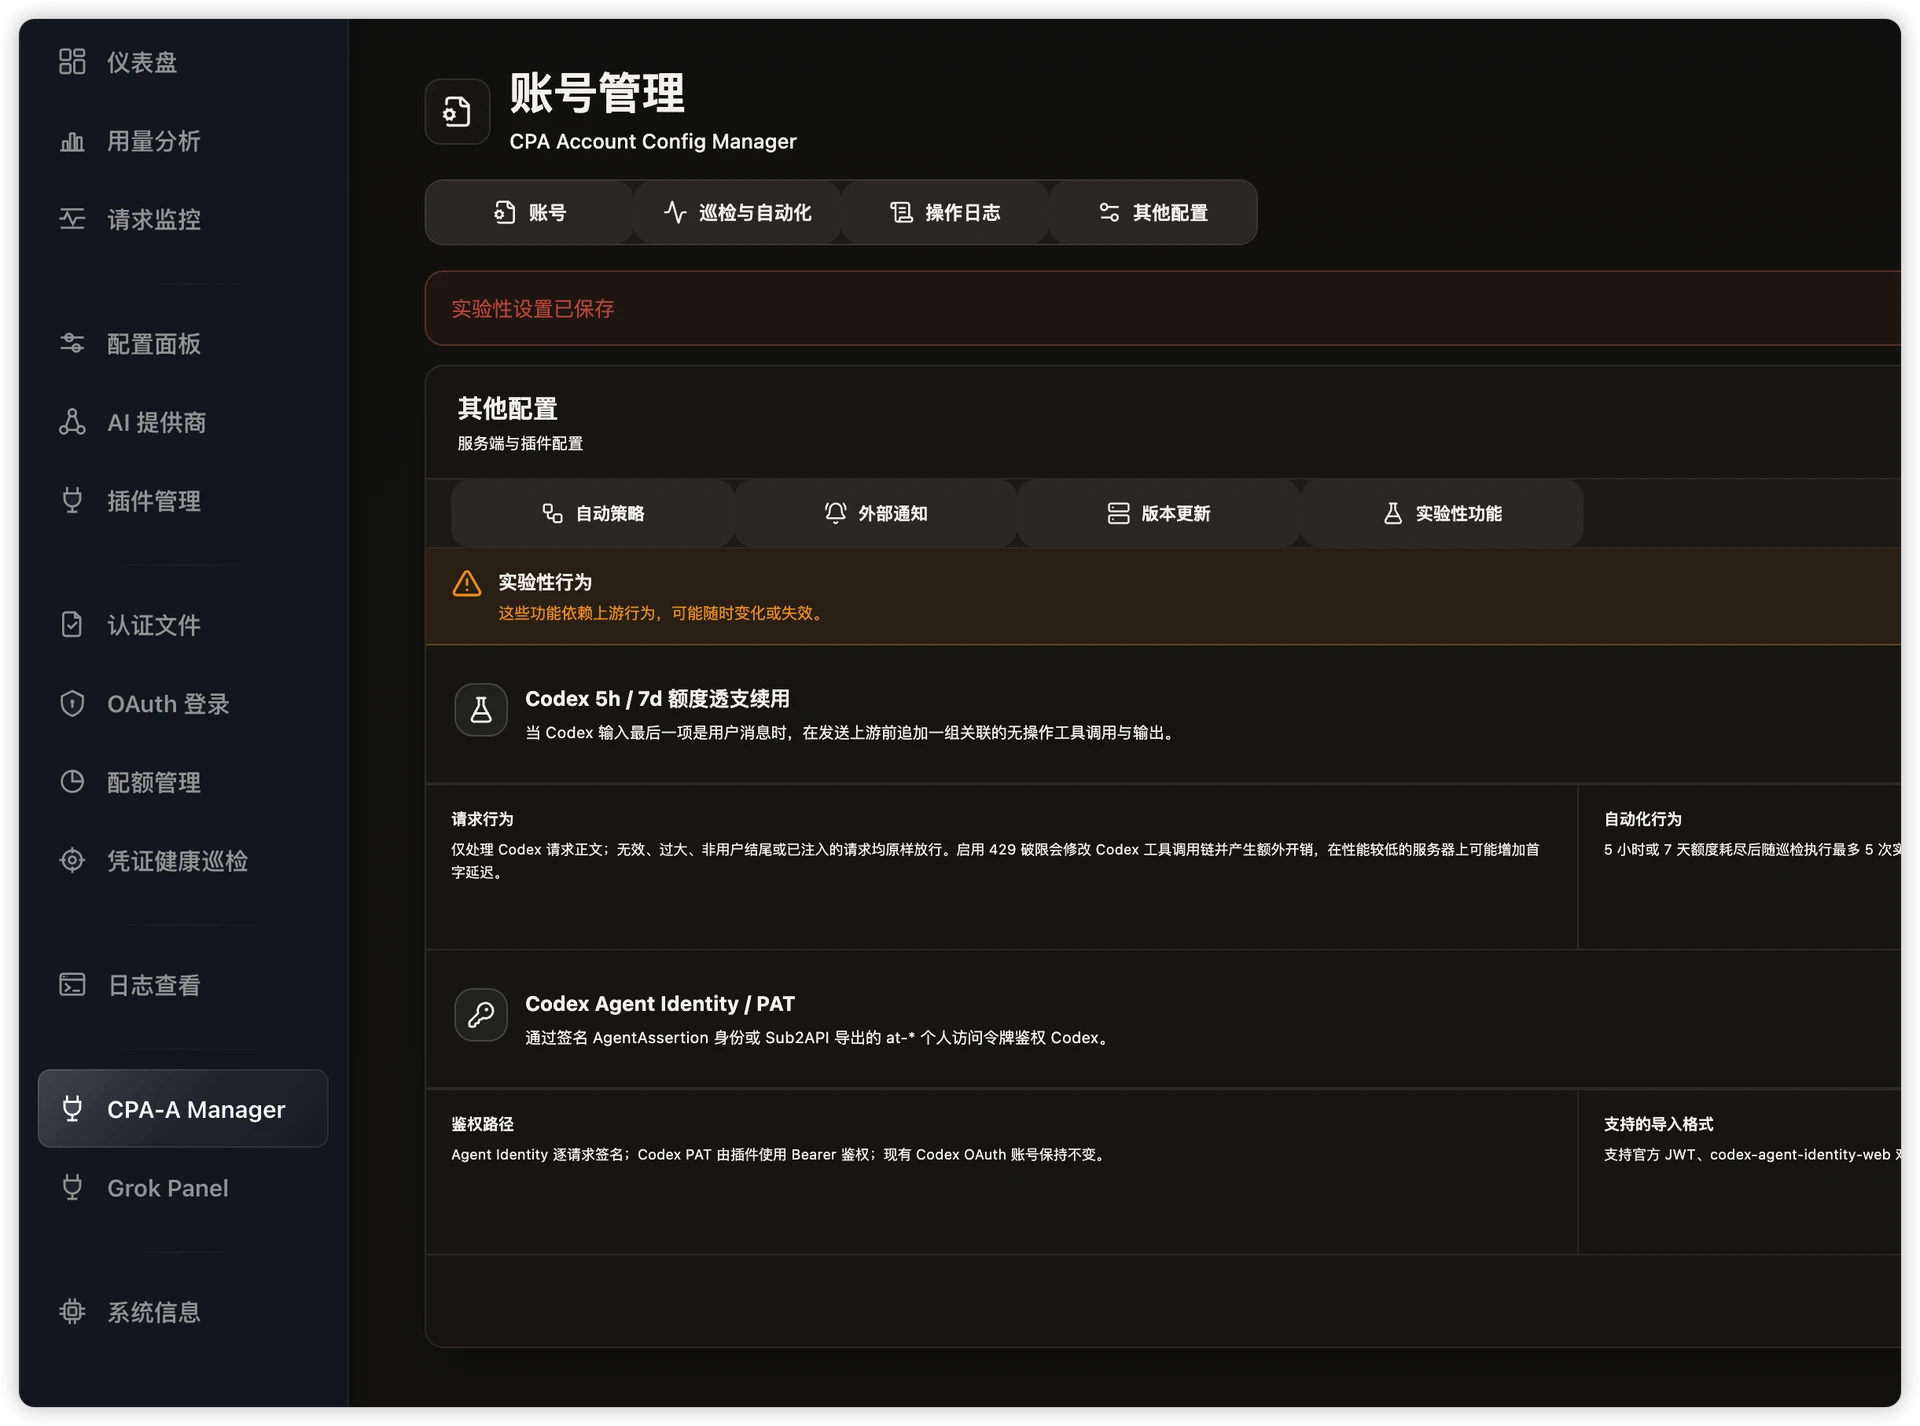This screenshot has width=1920, height=1426.
Task: Click the flask icon beside Codex 5h / 7d
Action: coord(481,710)
